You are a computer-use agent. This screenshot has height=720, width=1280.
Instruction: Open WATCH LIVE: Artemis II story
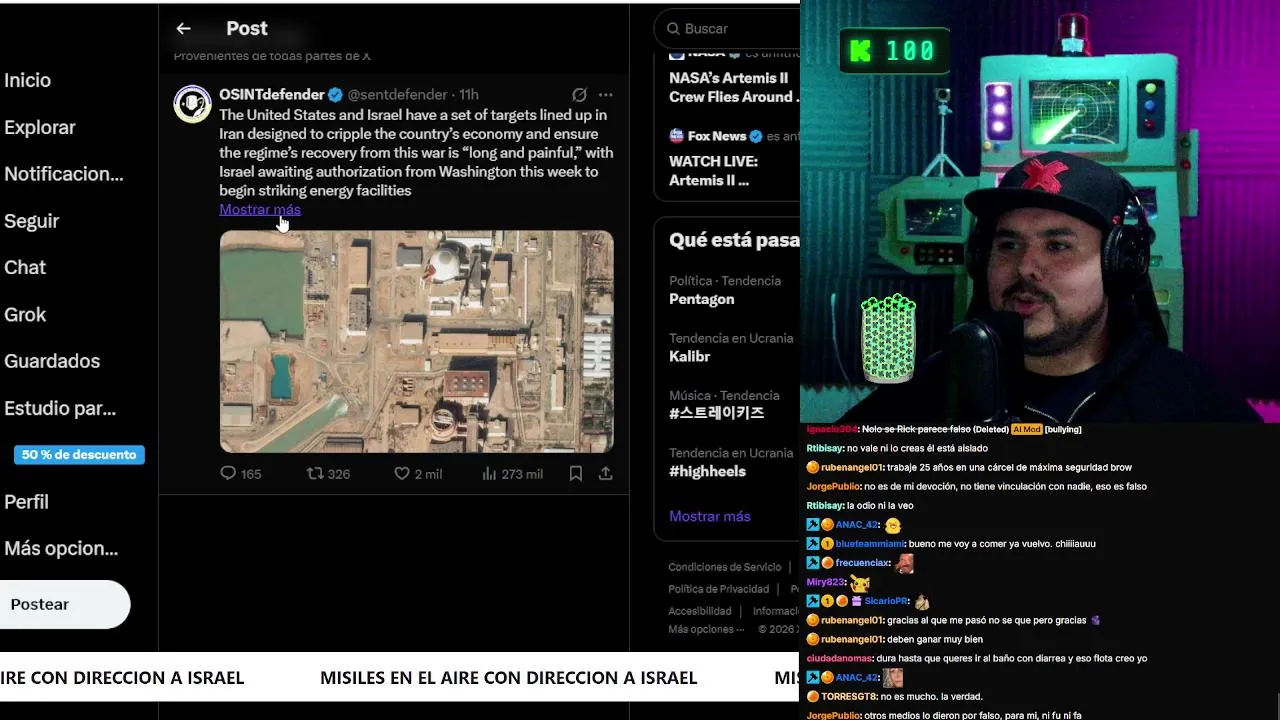(713, 171)
